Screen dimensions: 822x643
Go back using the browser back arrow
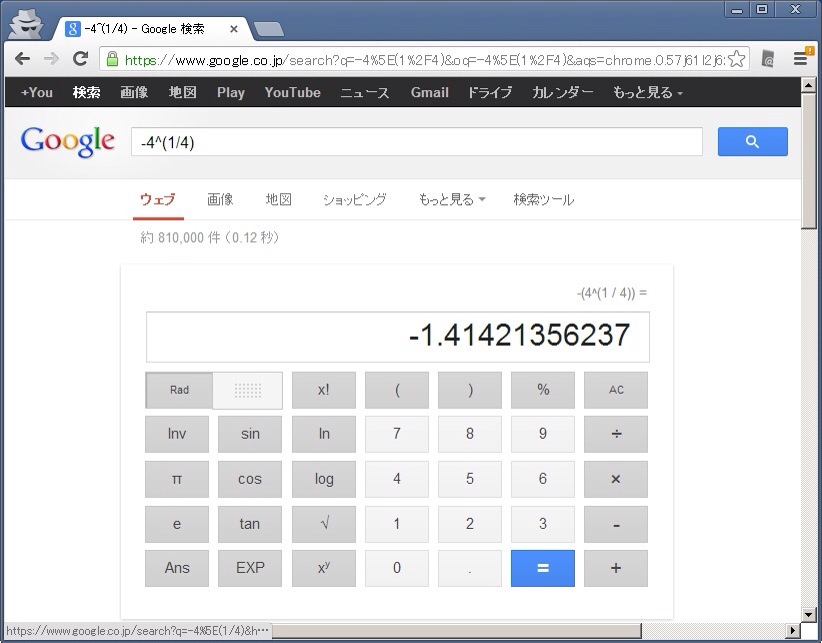point(22,59)
